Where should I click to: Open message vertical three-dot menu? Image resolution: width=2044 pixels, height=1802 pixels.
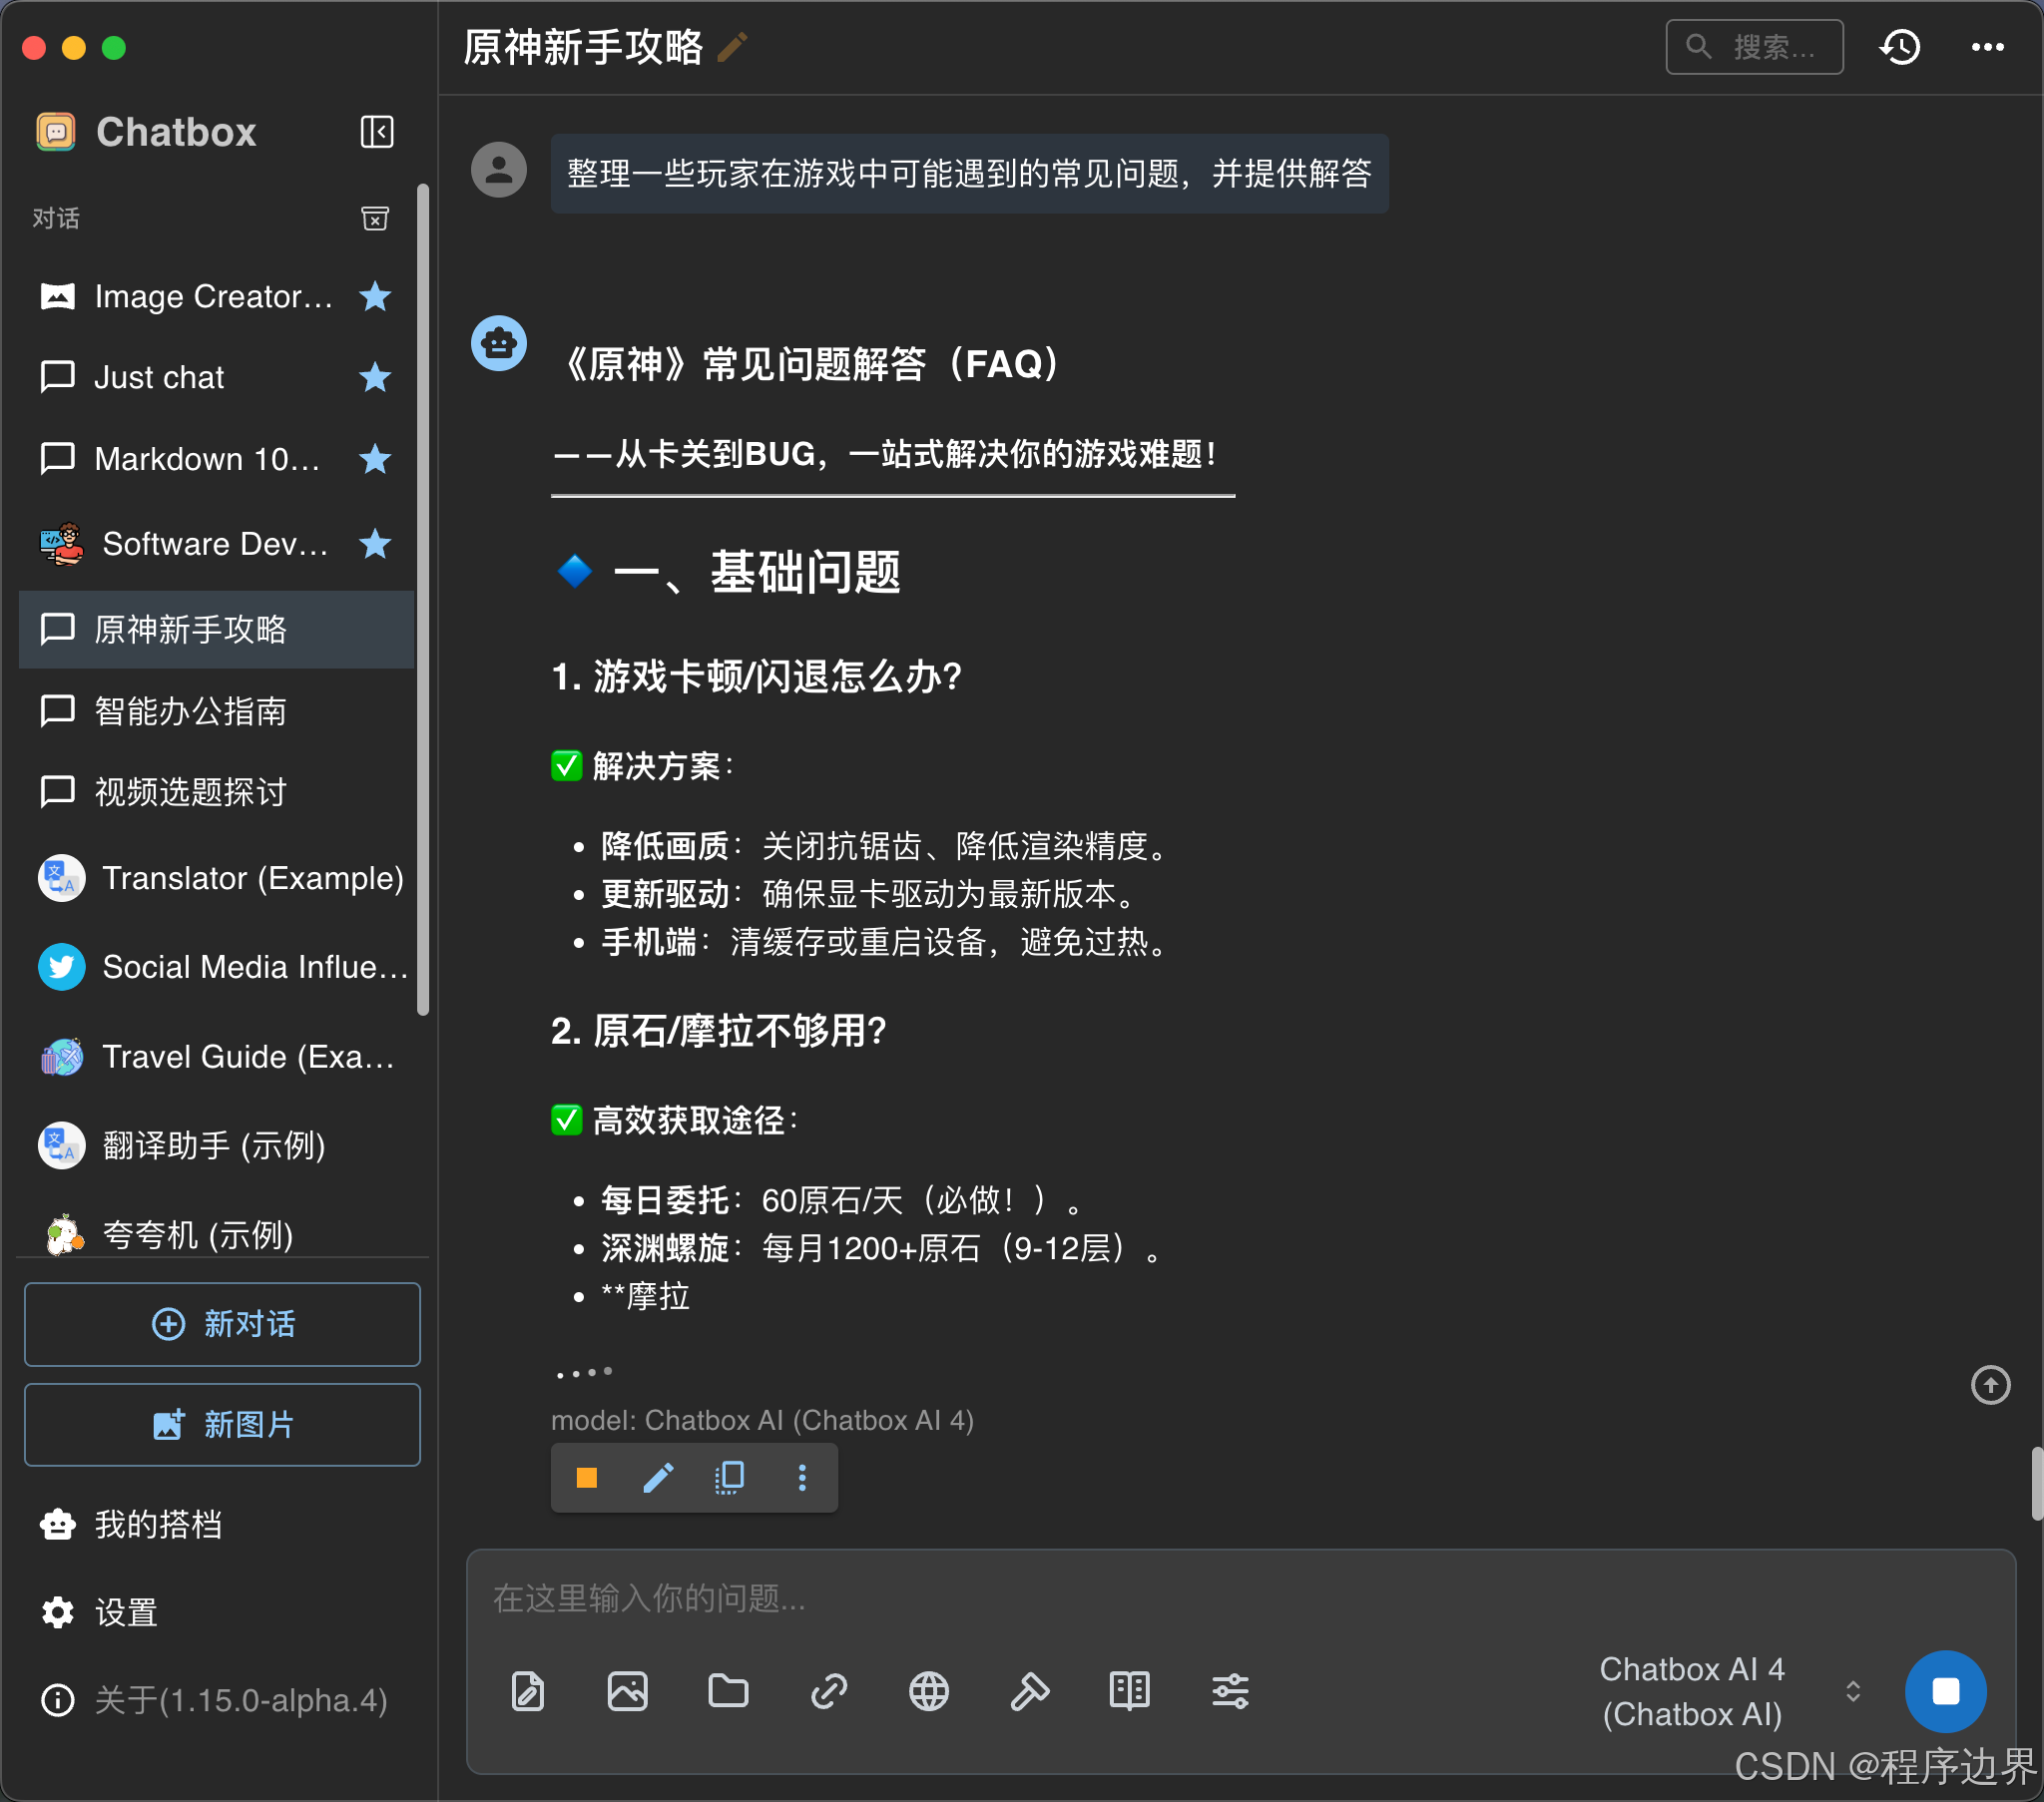[x=802, y=1477]
